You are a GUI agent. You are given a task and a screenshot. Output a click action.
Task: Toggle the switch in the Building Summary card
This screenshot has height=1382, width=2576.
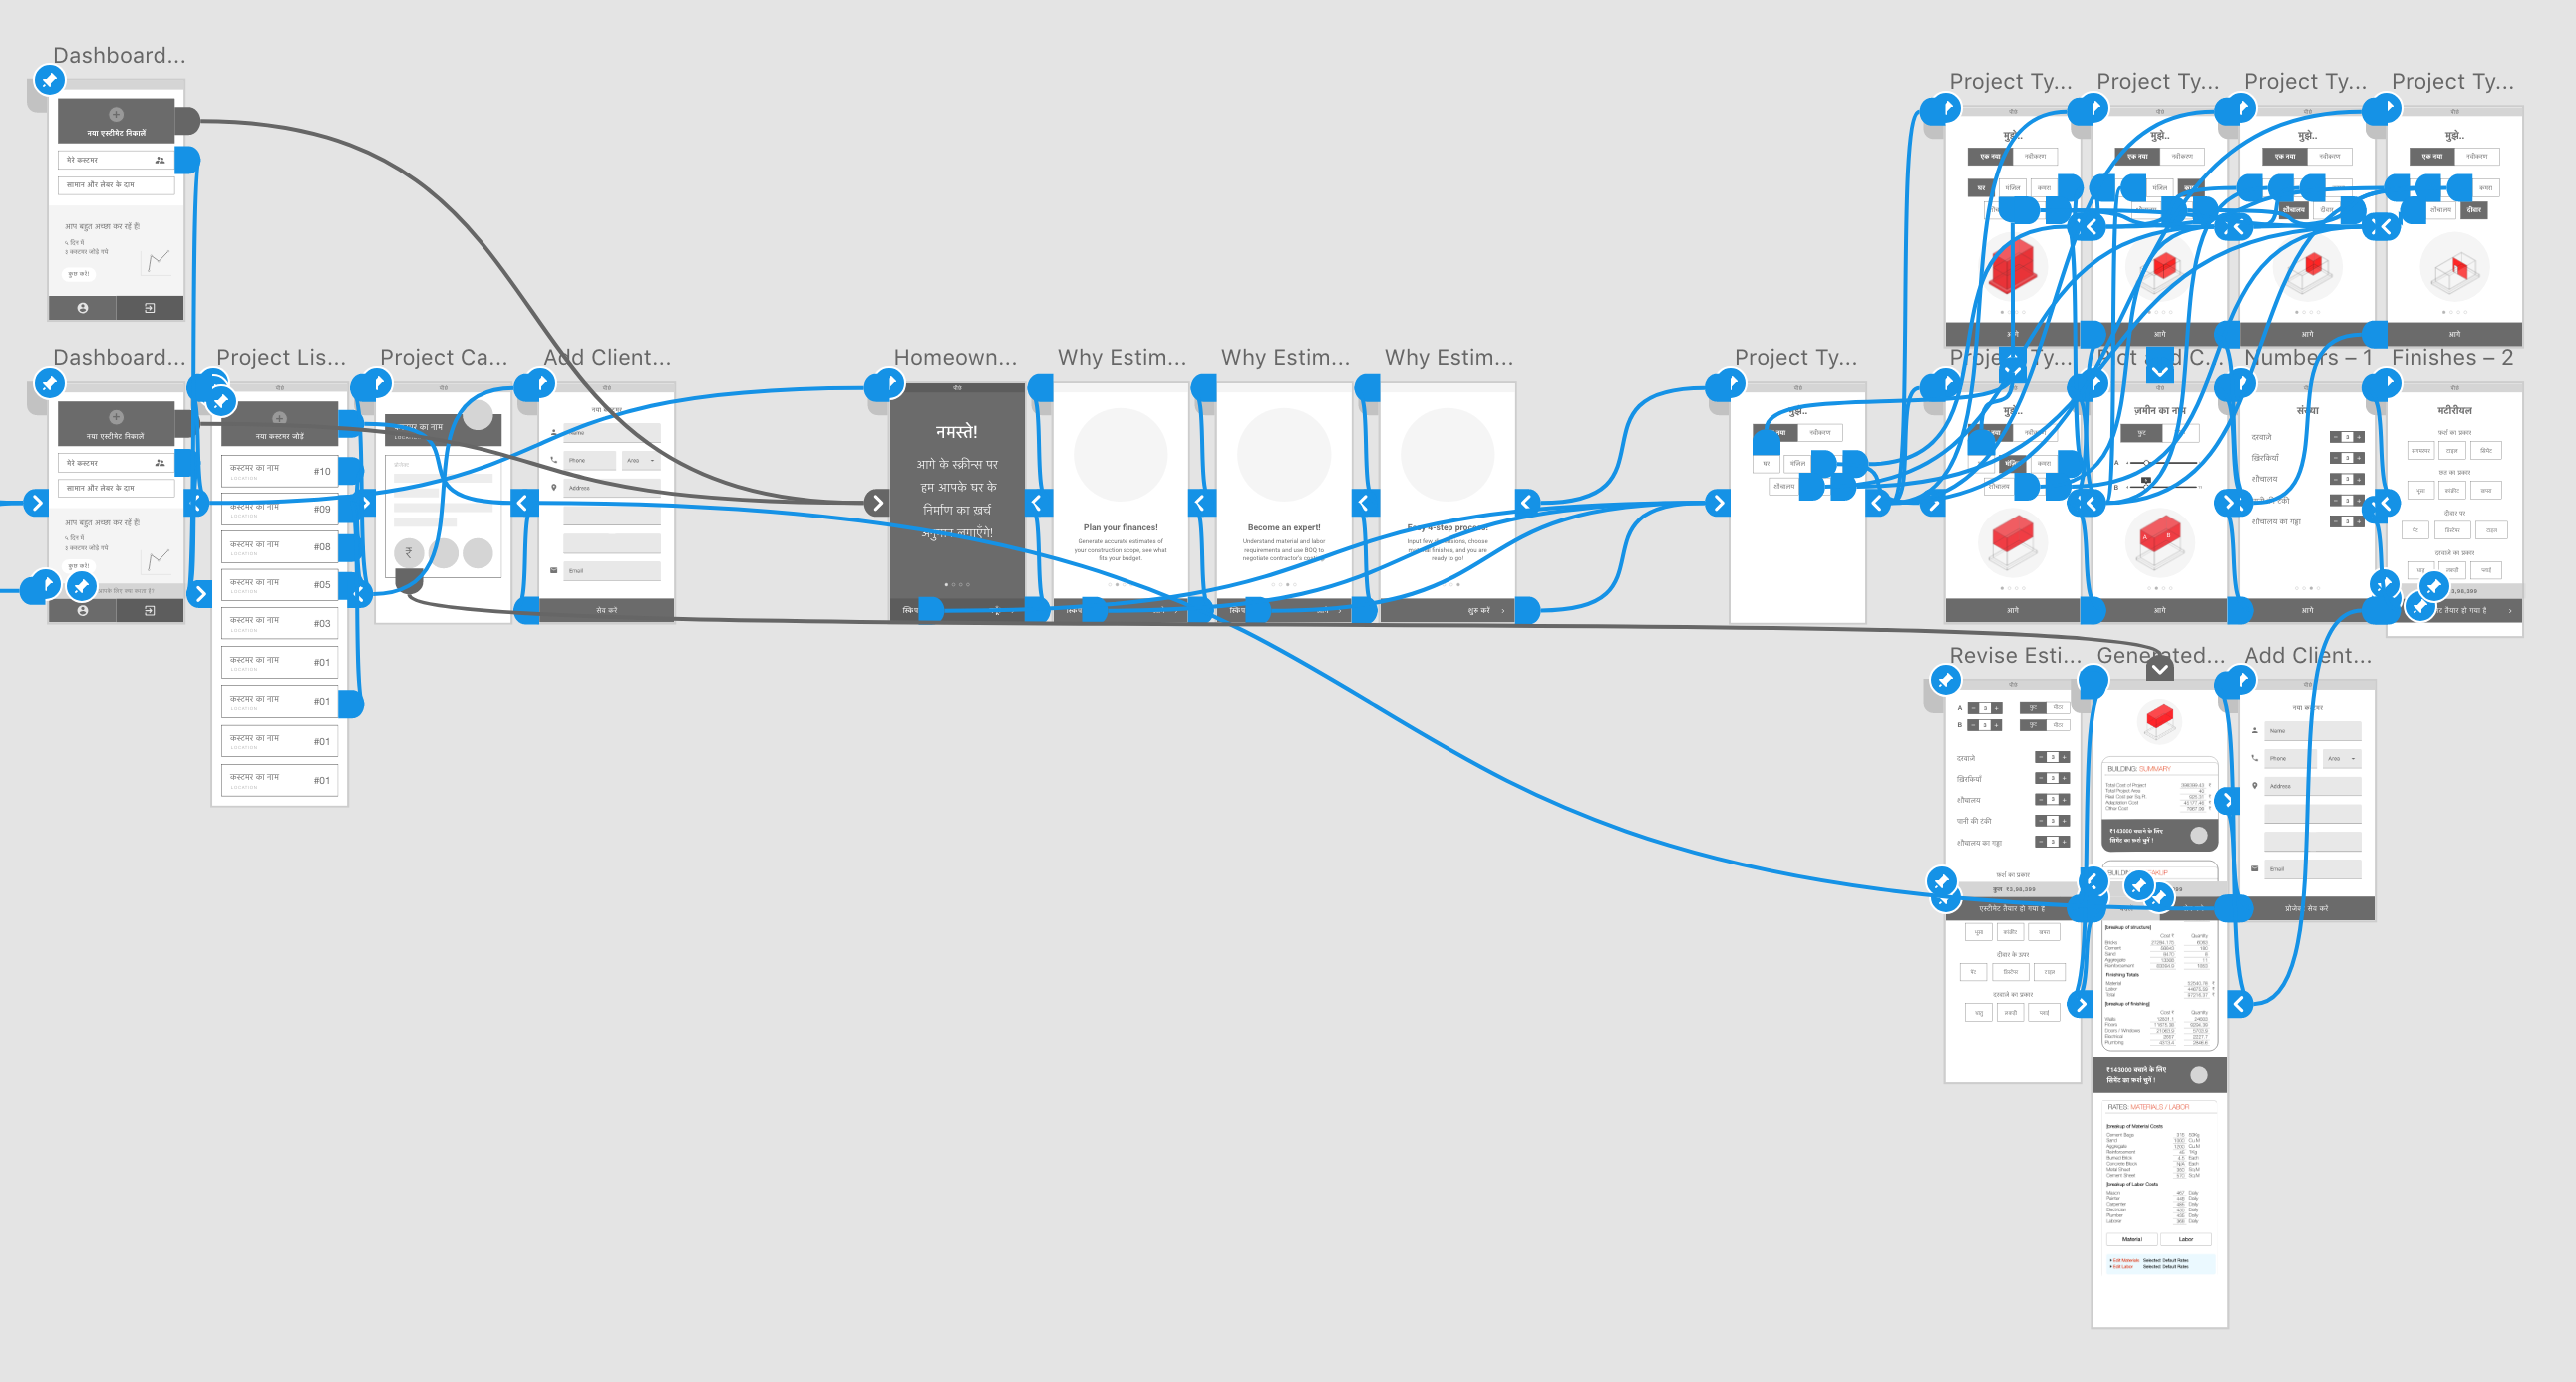tap(2198, 835)
